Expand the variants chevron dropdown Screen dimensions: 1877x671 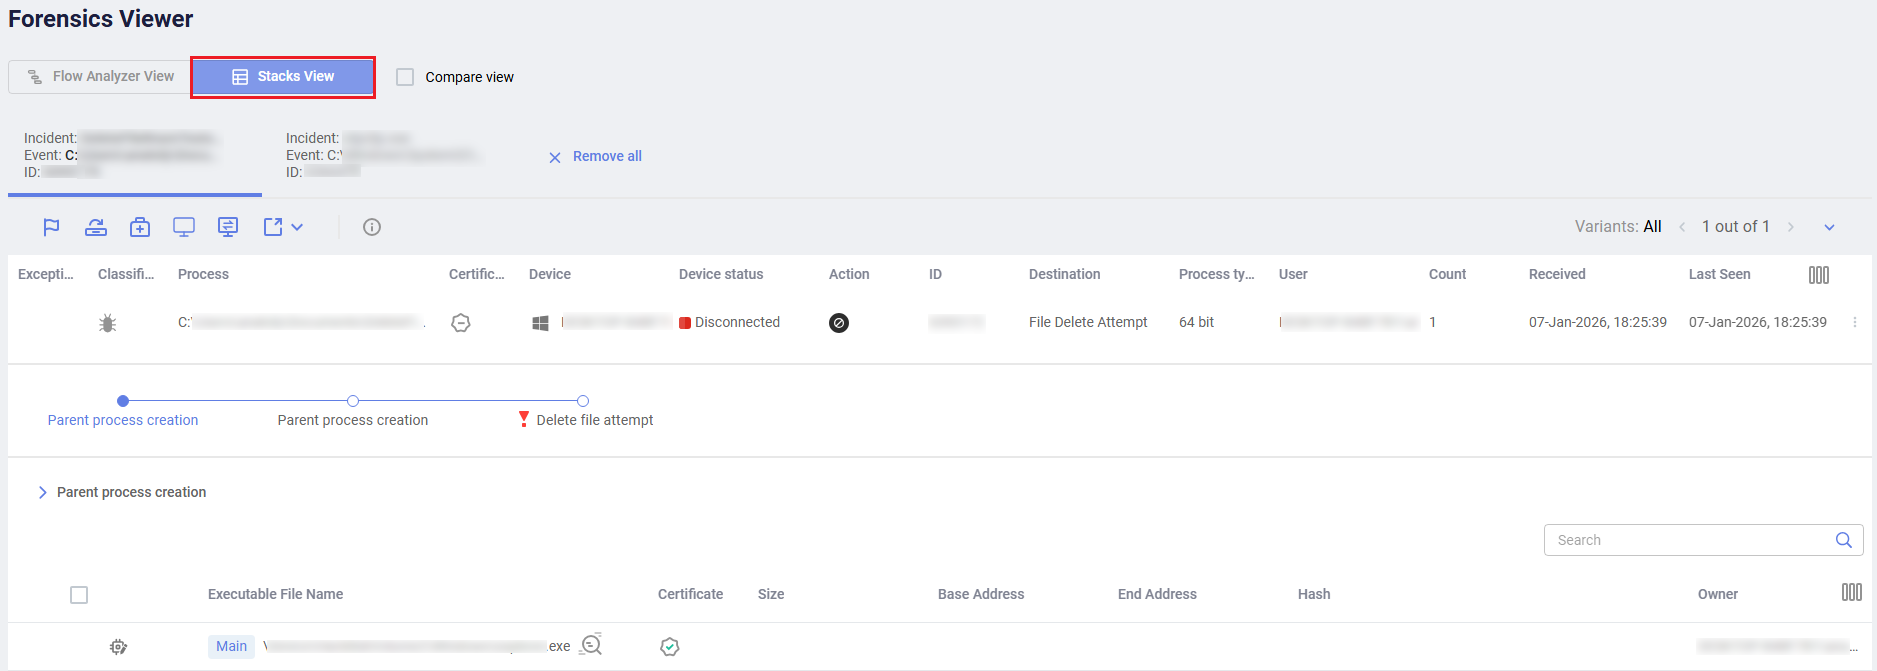[x=1829, y=227]
